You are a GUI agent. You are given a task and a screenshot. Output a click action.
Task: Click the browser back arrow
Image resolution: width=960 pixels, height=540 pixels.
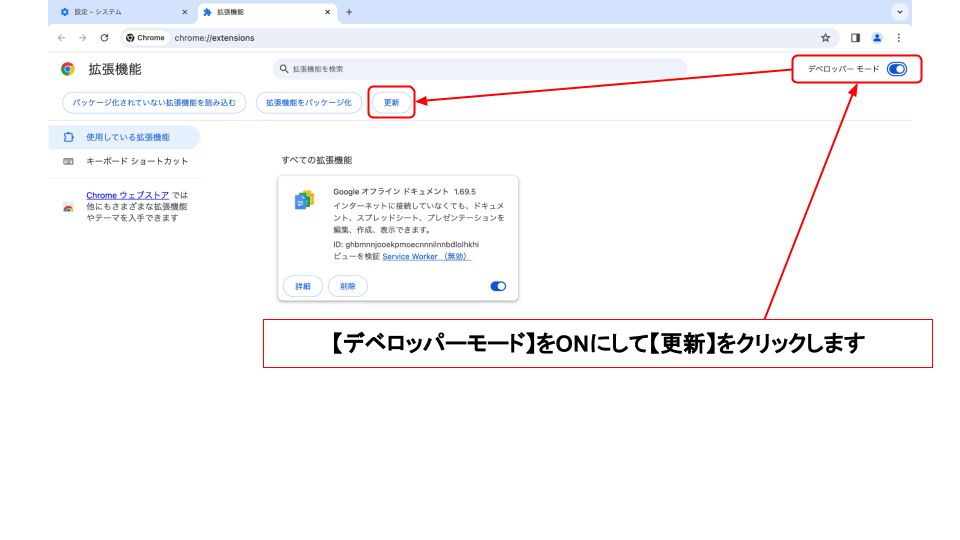61,38
